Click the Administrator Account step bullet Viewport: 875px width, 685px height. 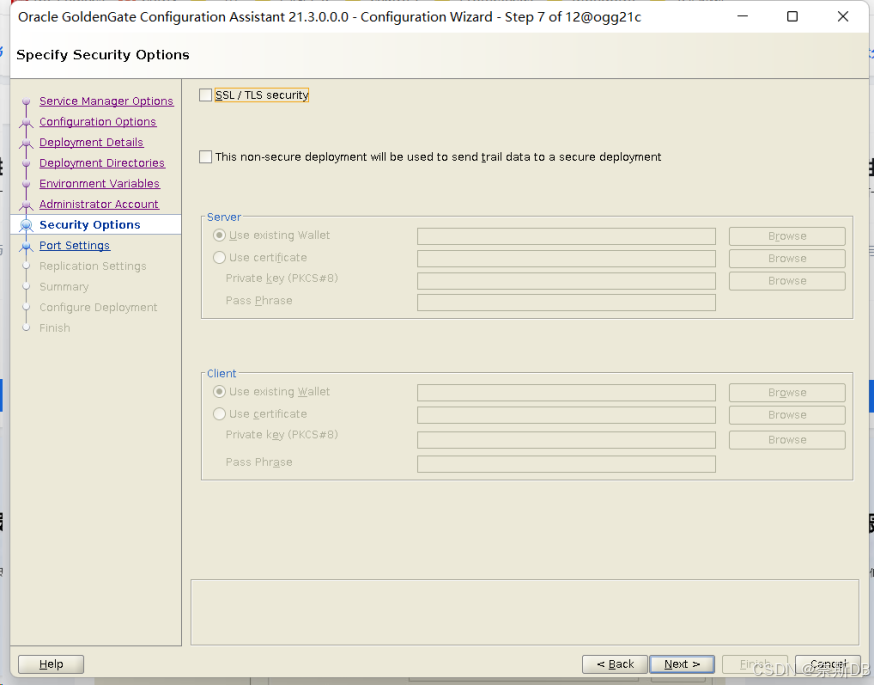click(x=26, y=205)
